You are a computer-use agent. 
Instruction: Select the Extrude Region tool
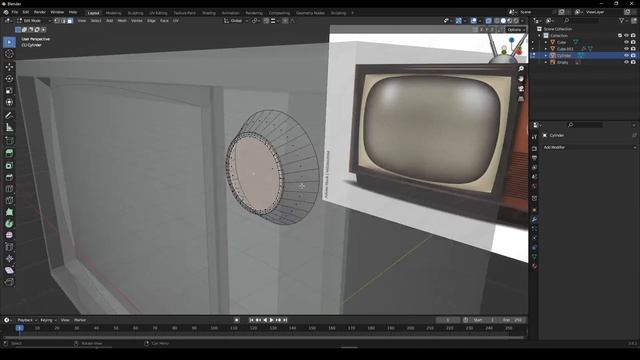(x=9, y=153)
